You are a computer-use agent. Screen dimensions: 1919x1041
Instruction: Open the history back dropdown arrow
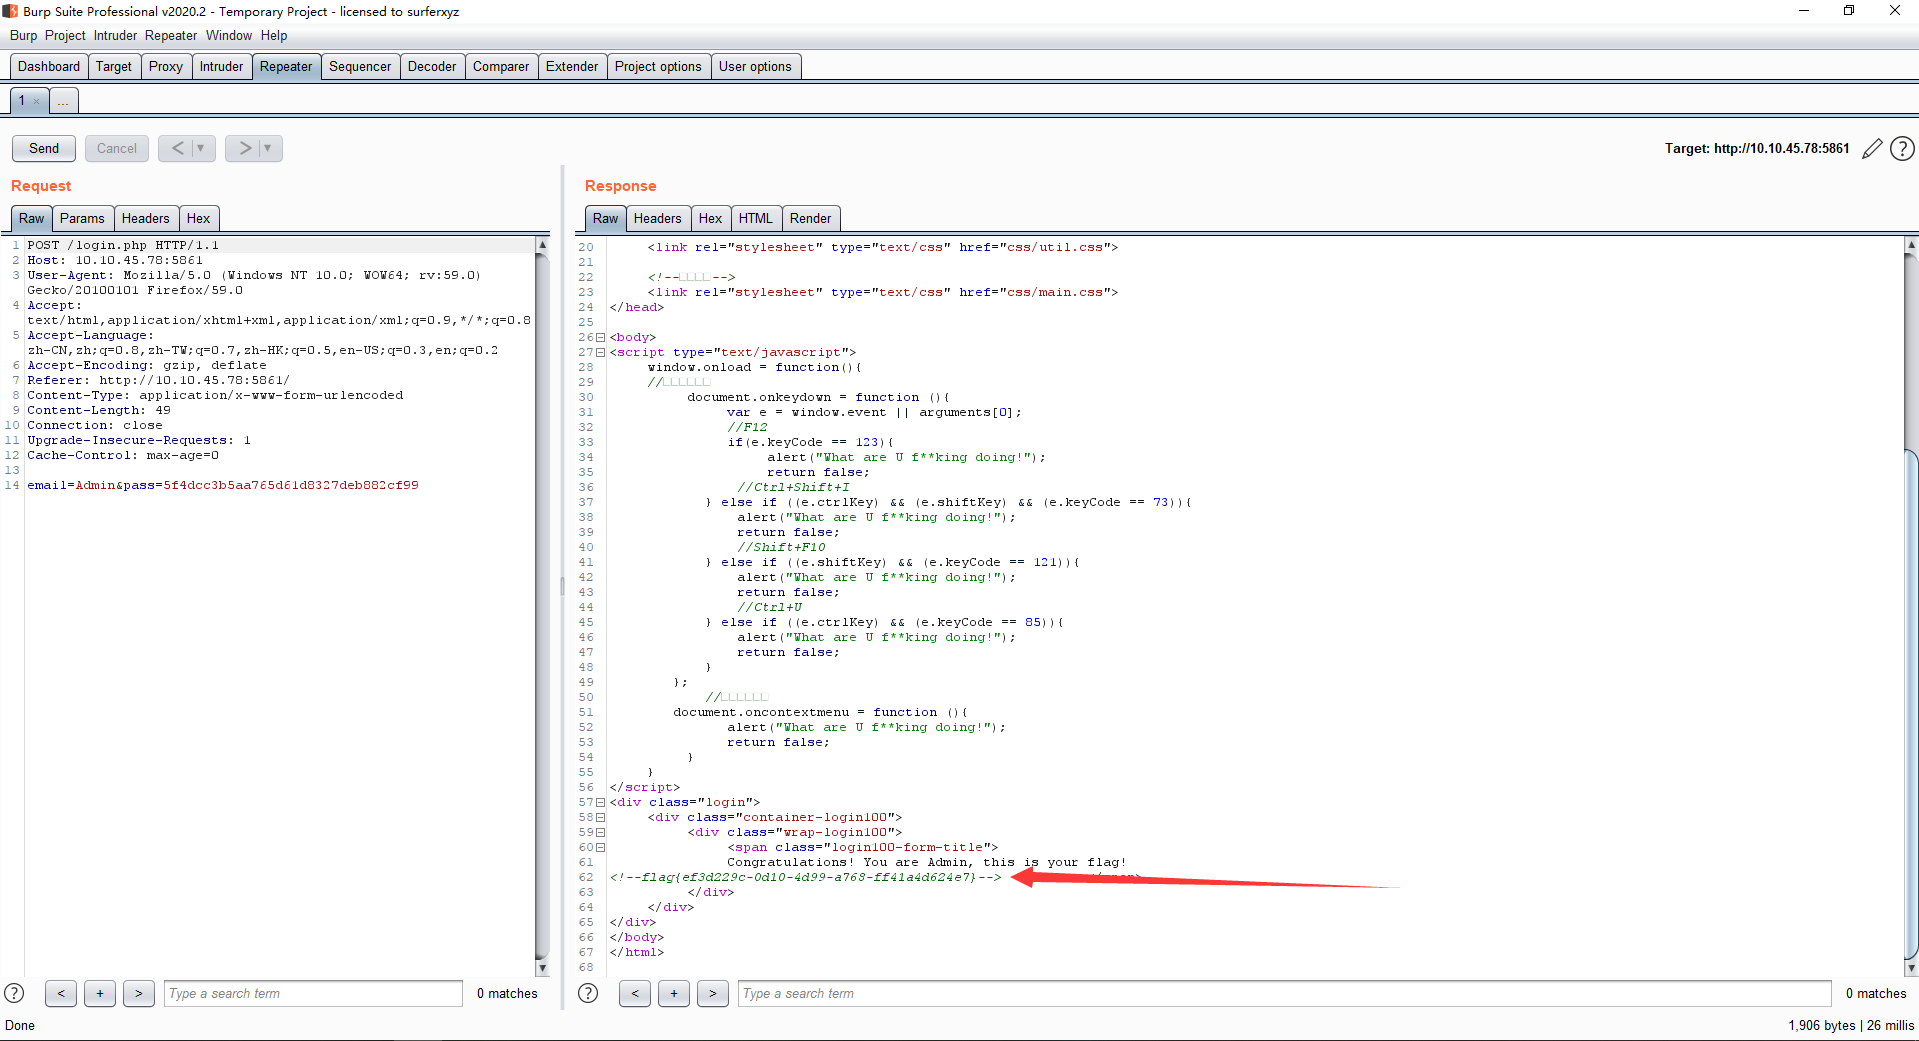[x=201, y=148]
